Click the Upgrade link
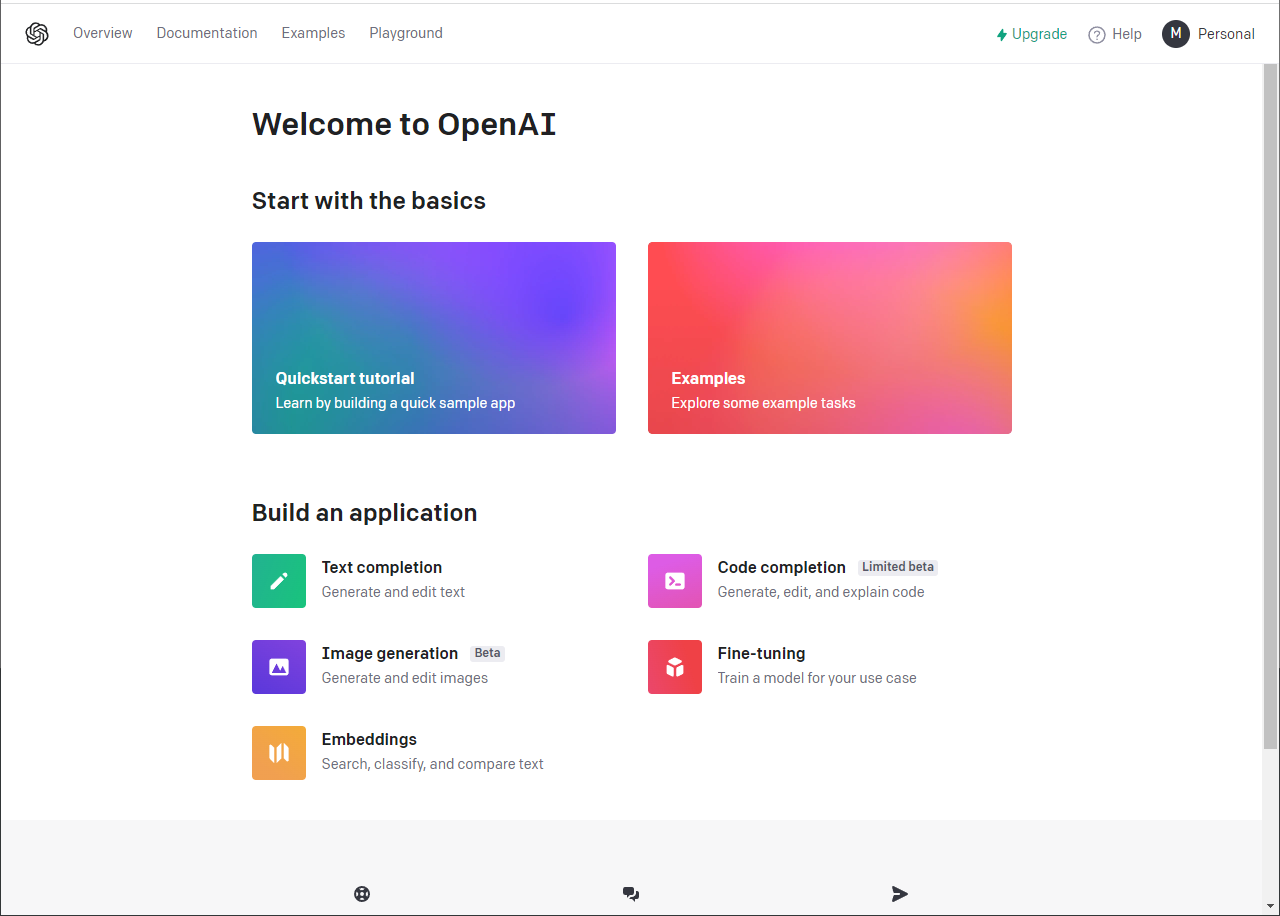The image size is (1280, 916). 1039,33
